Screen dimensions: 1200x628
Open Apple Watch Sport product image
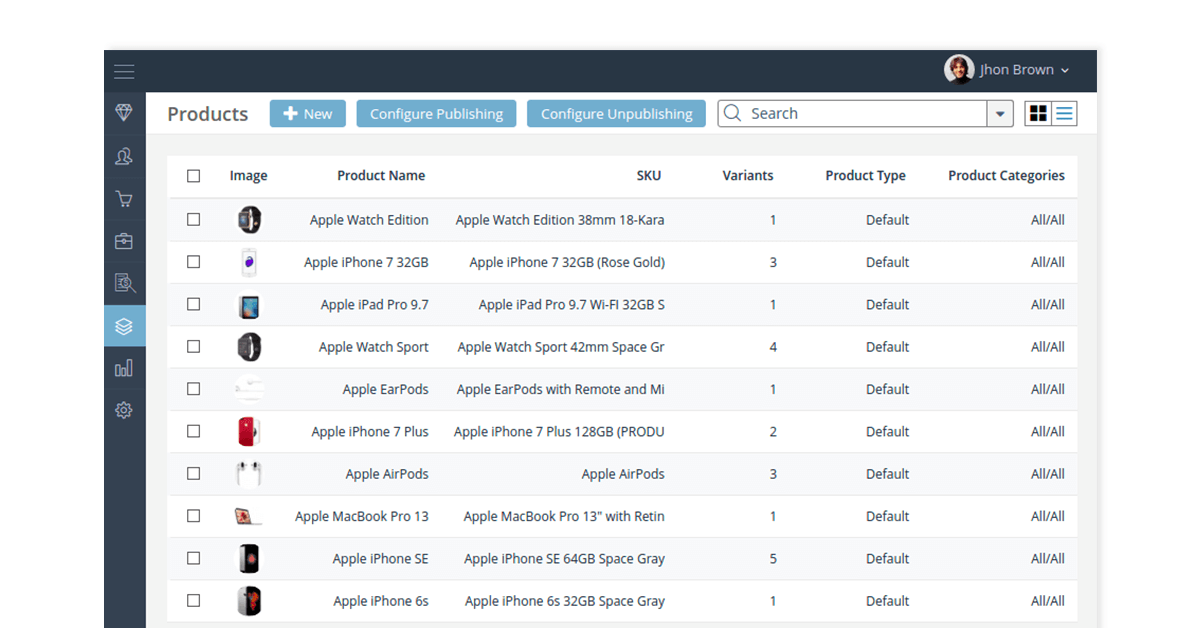249,347
